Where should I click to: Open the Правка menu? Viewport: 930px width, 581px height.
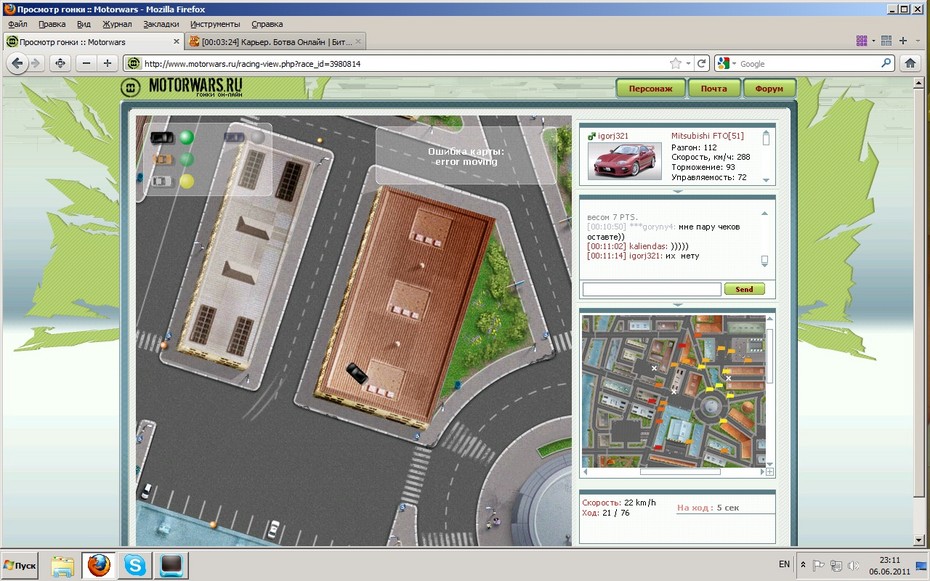52,24
